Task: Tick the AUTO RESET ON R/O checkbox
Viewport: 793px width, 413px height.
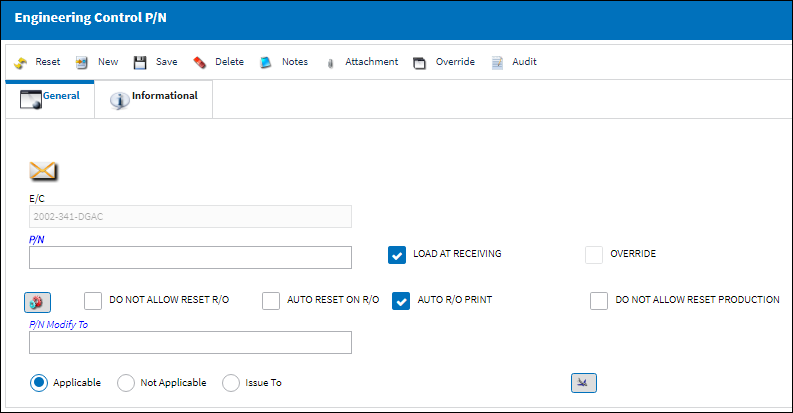Action: pos(271,301)
